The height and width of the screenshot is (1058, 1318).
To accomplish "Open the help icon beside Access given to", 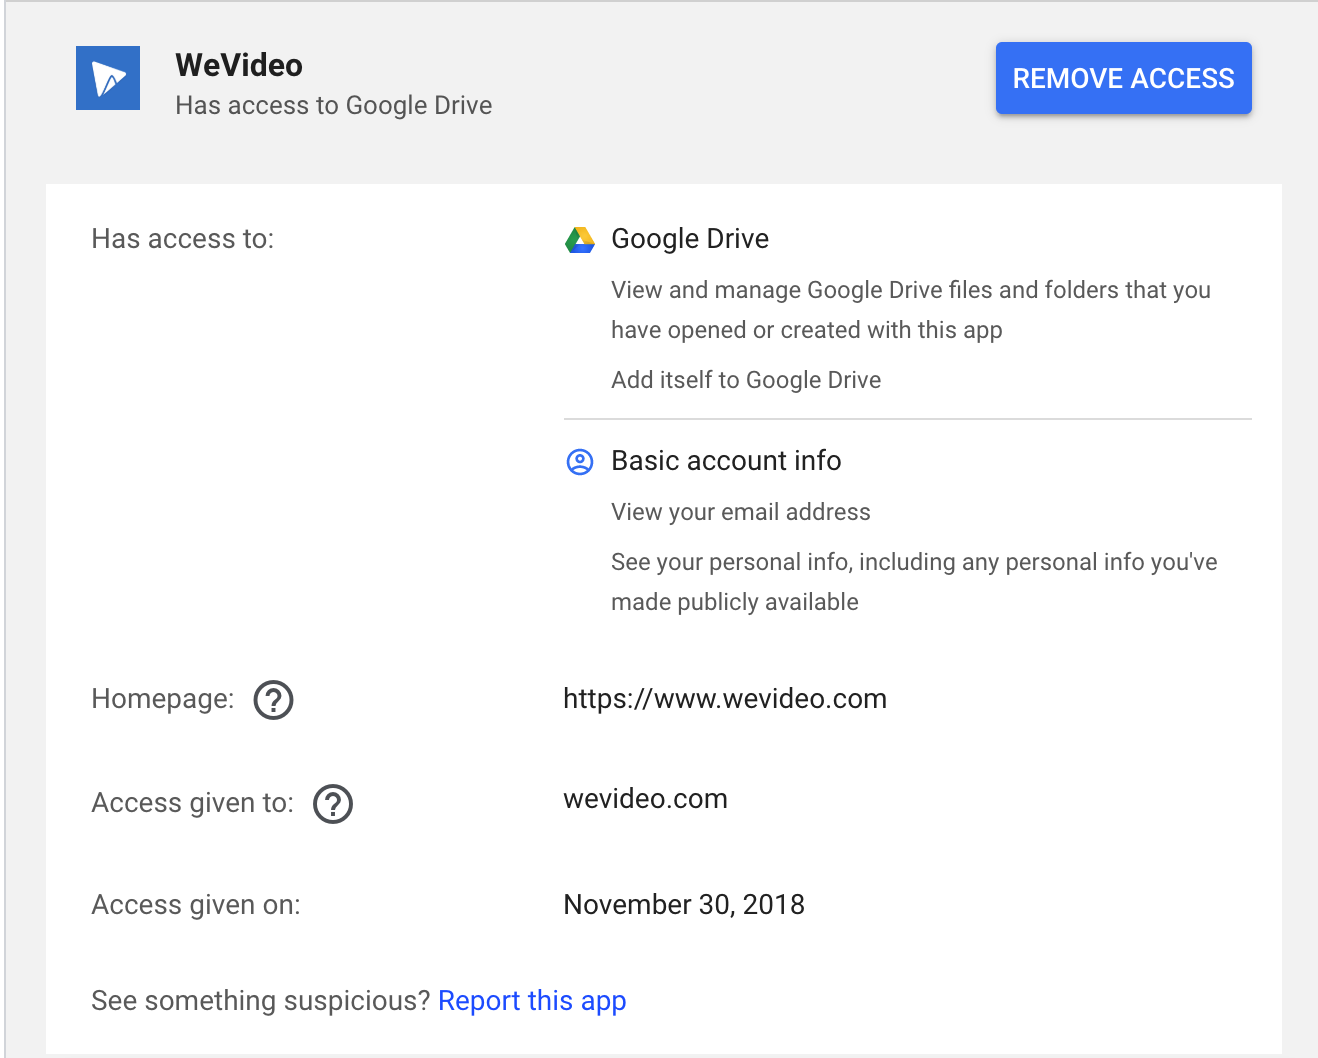I will coord(333,804).
